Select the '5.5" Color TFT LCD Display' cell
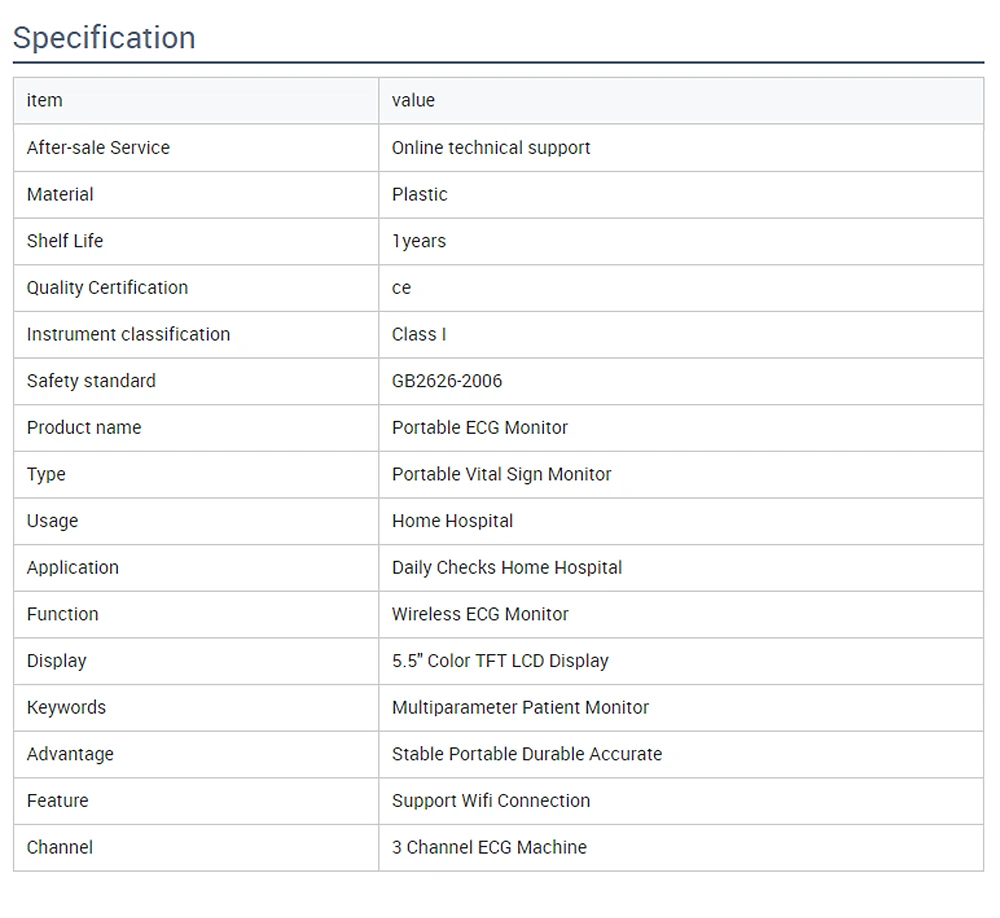 500,661
